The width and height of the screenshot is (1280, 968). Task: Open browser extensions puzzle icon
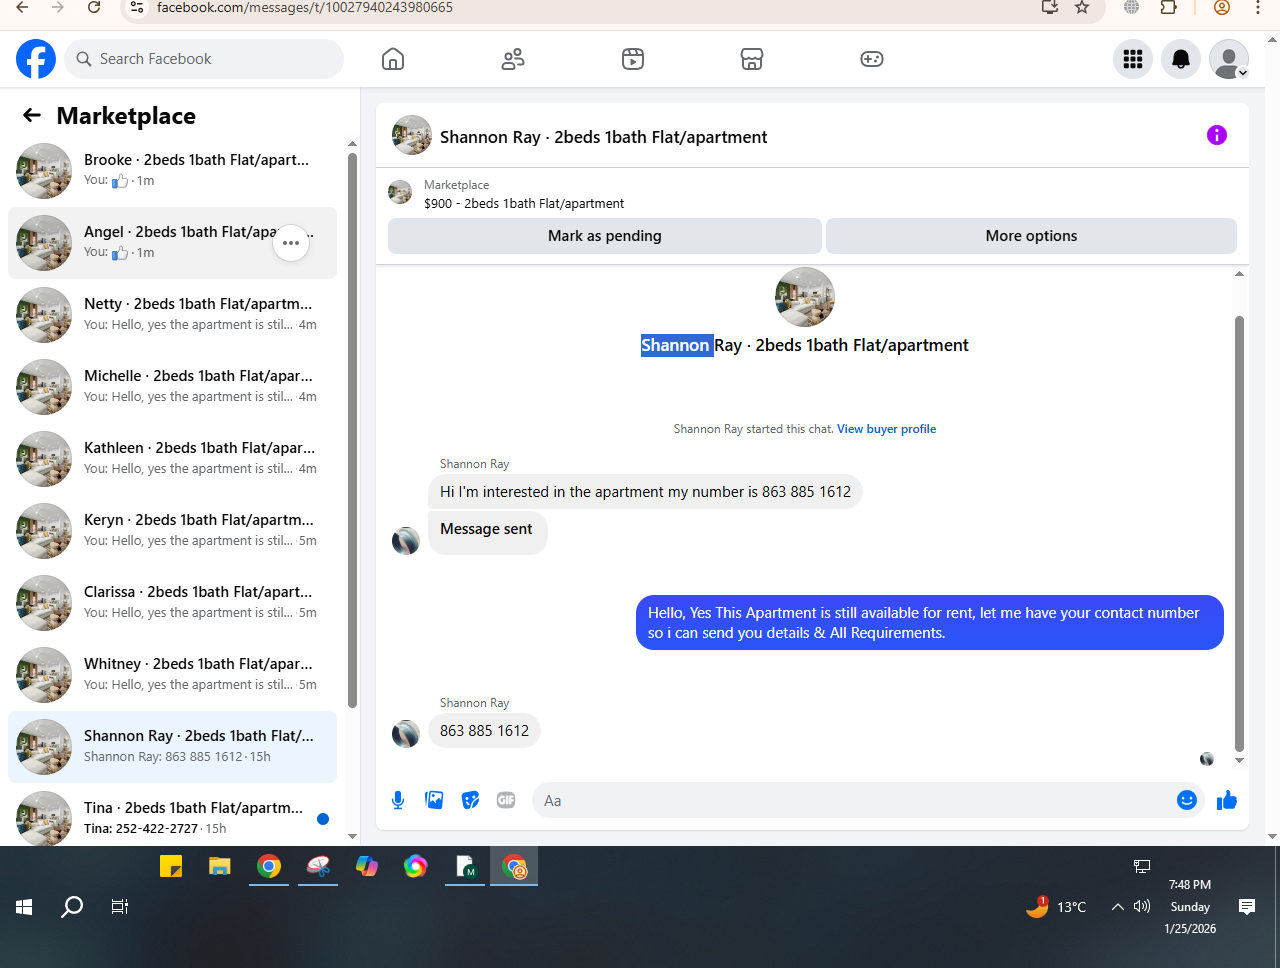1168,7
